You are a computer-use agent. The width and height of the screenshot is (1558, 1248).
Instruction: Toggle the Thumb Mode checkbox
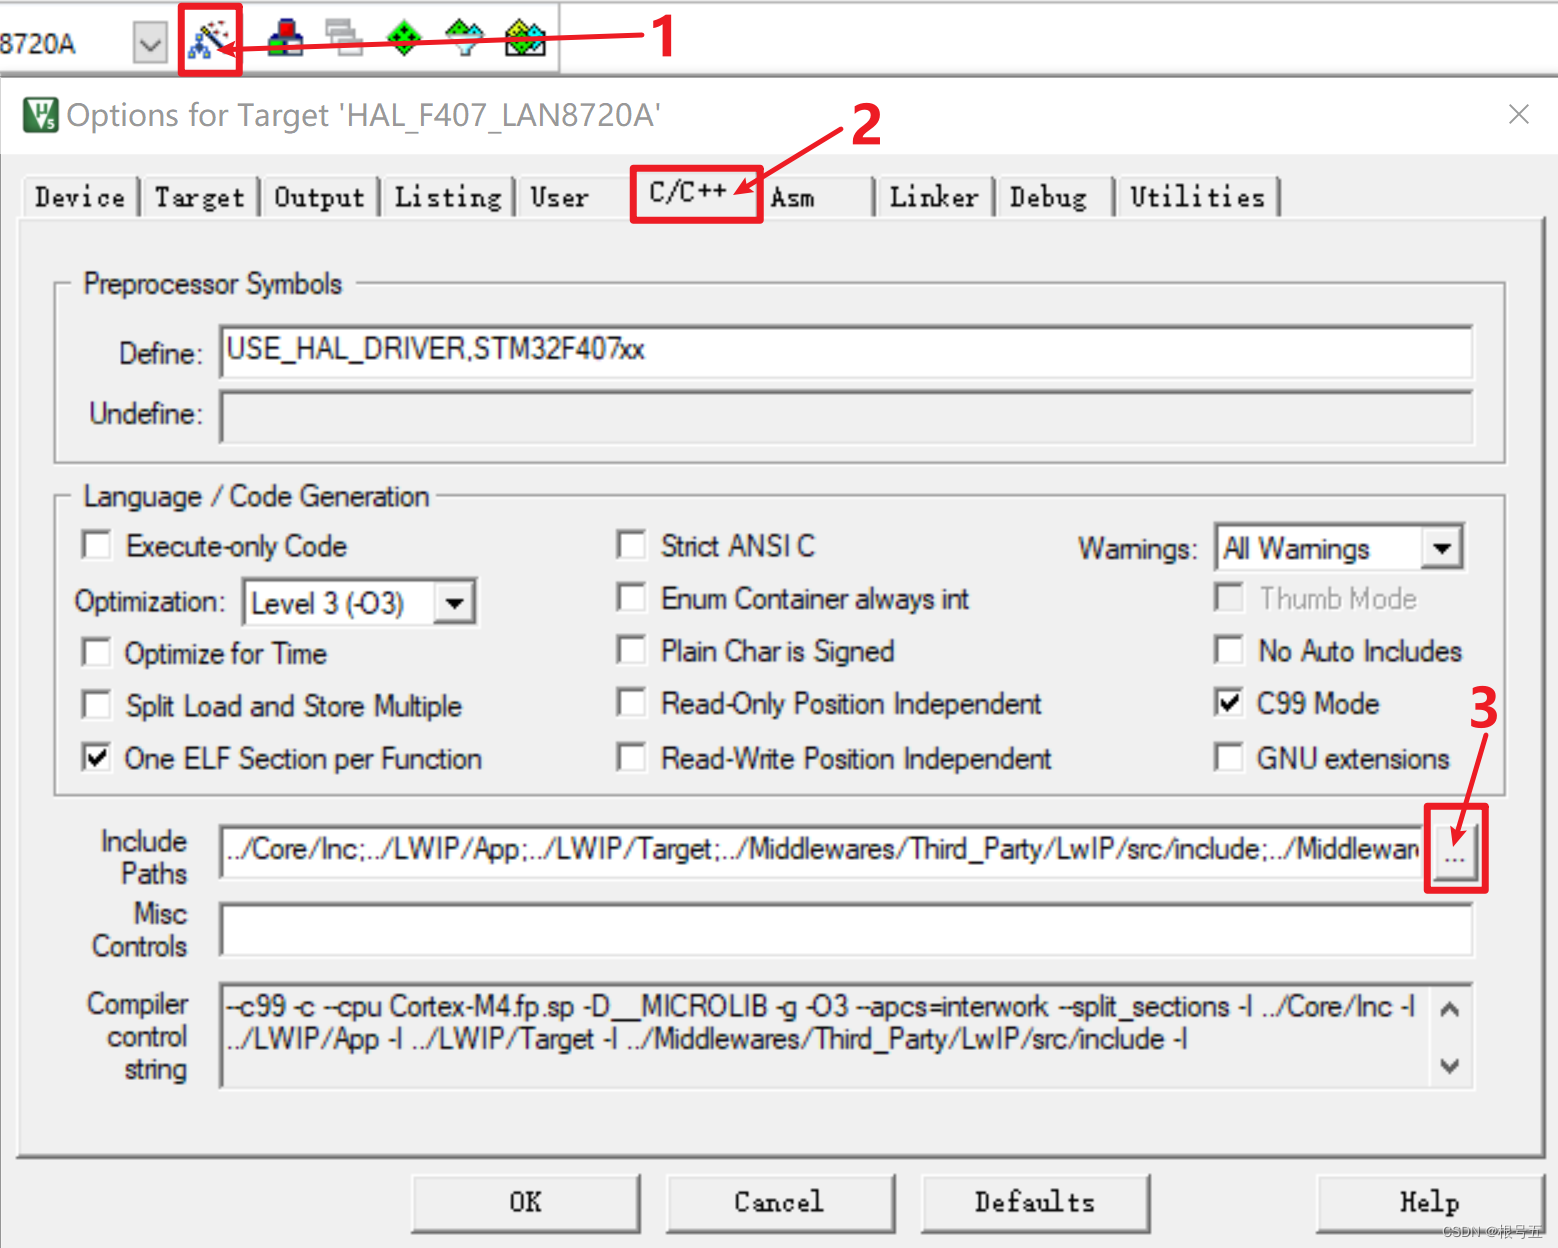click(x=1228, y=598)
